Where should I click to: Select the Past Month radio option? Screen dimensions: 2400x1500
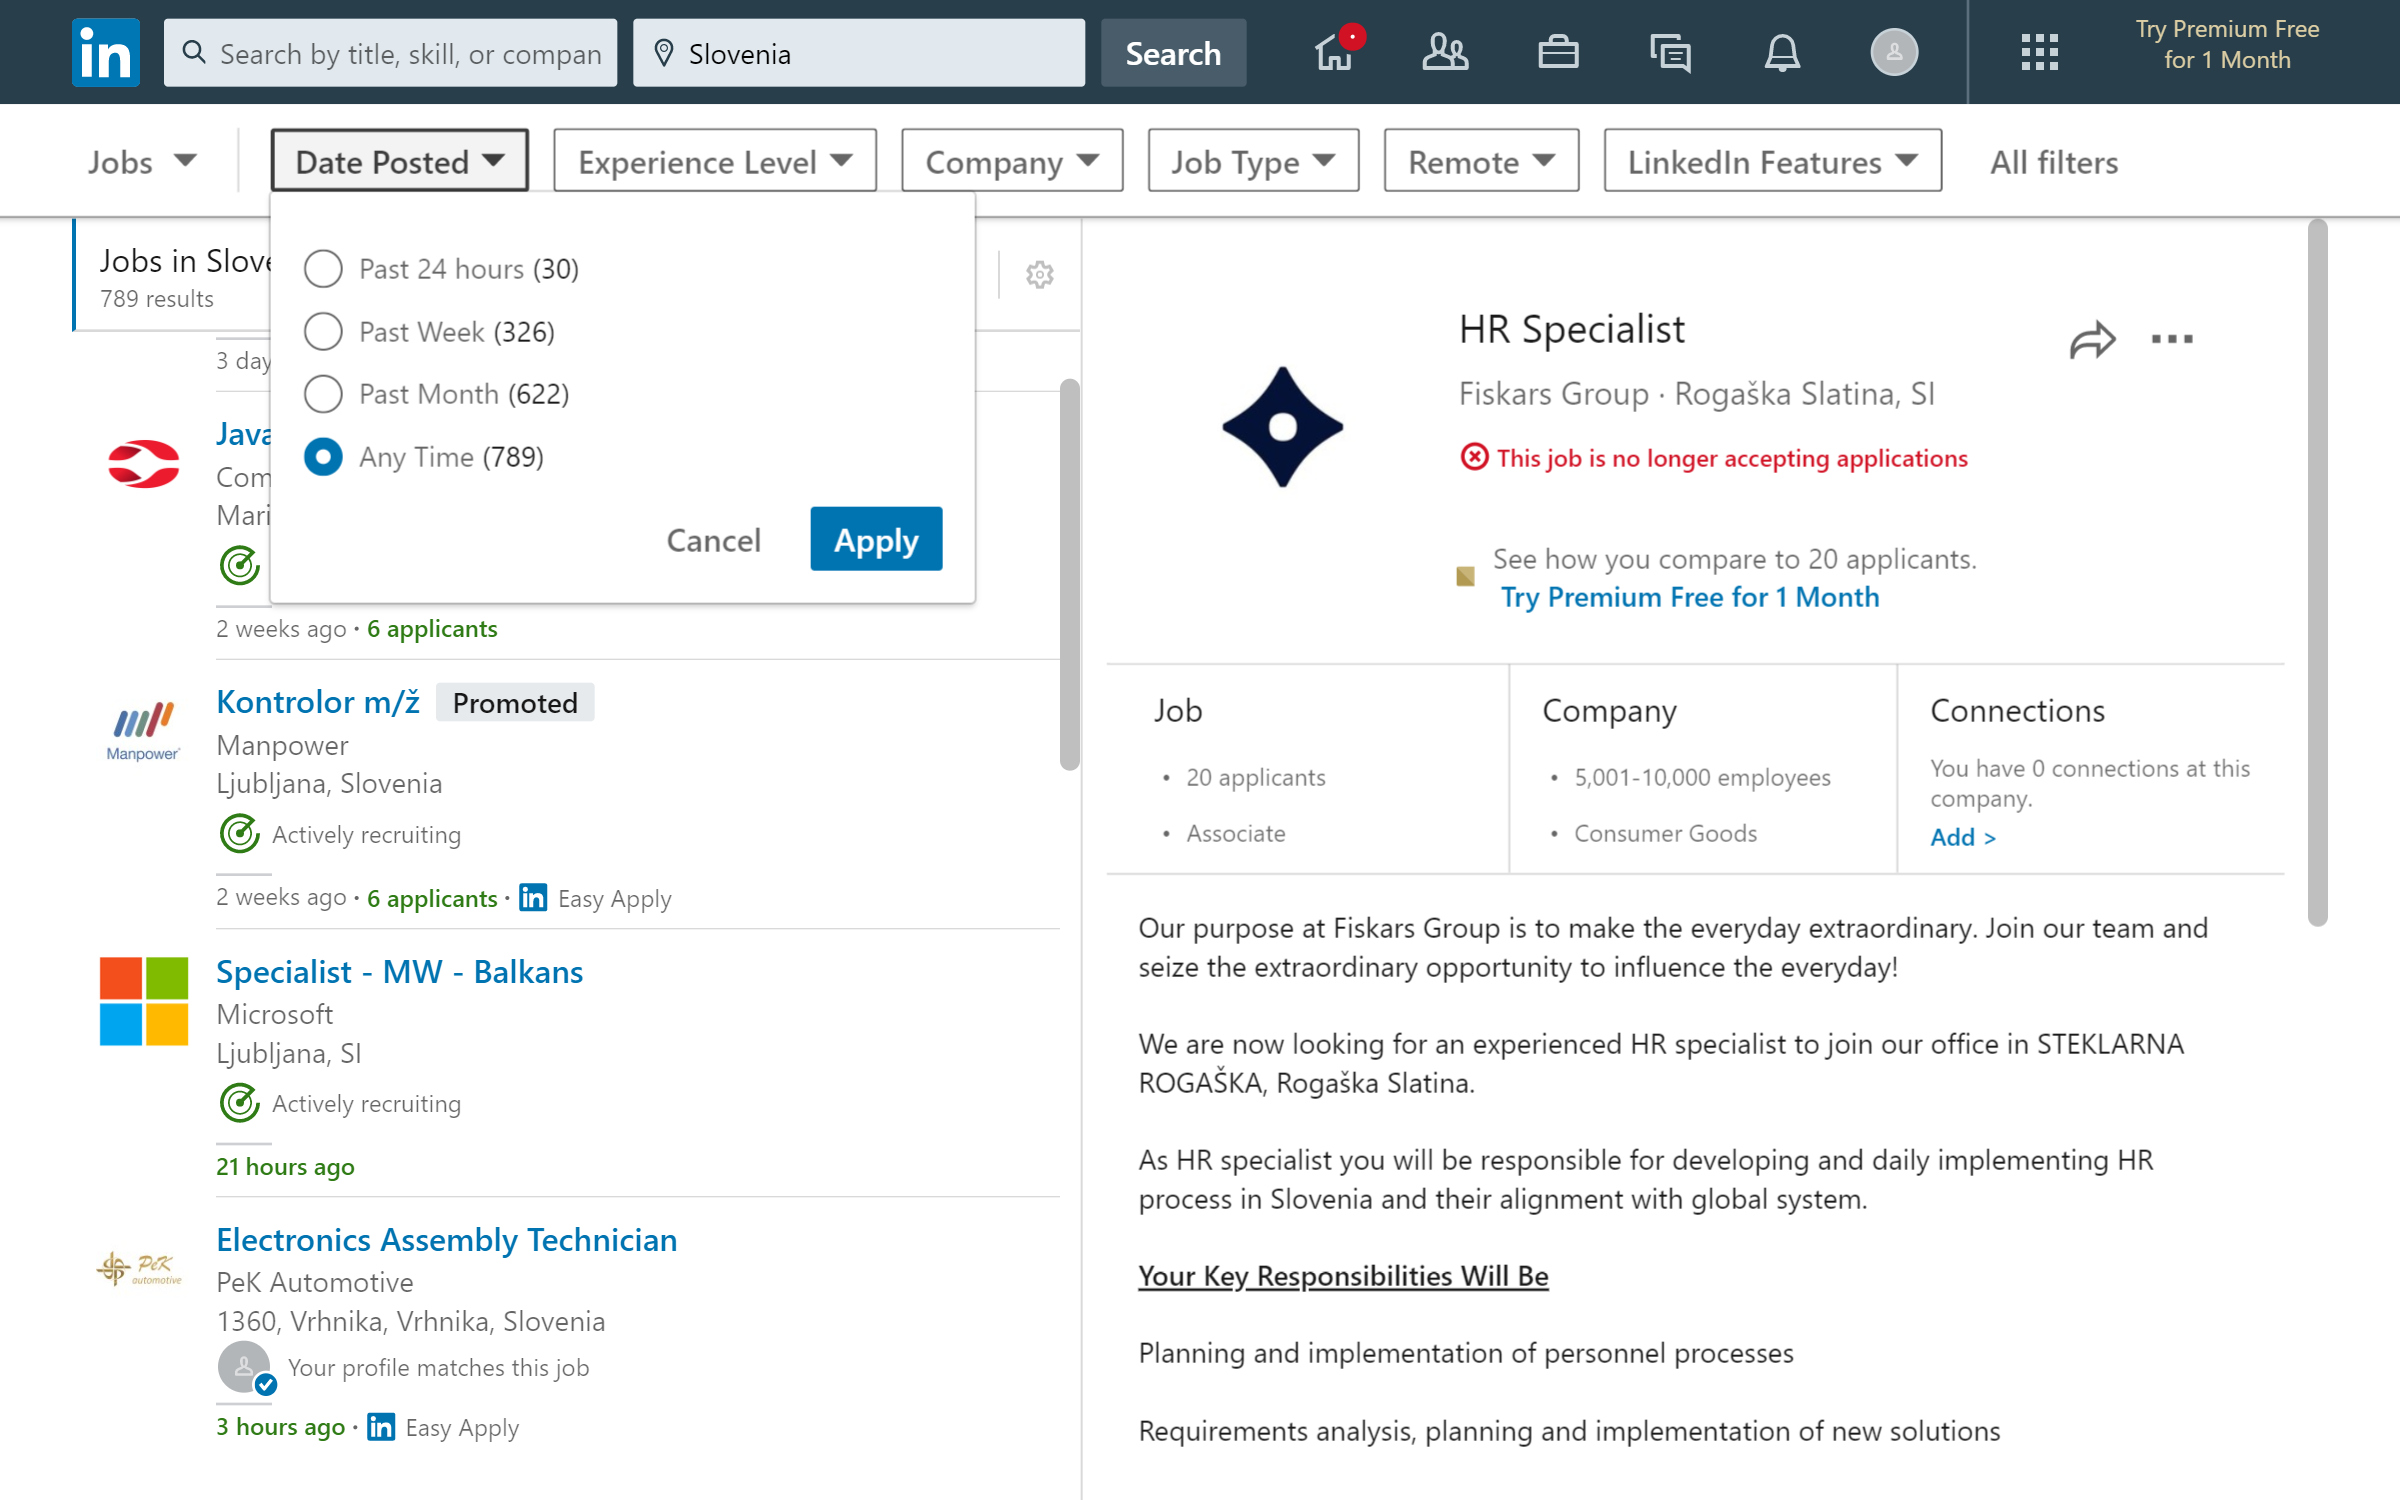pyautogui.click(x=323, y=394)
